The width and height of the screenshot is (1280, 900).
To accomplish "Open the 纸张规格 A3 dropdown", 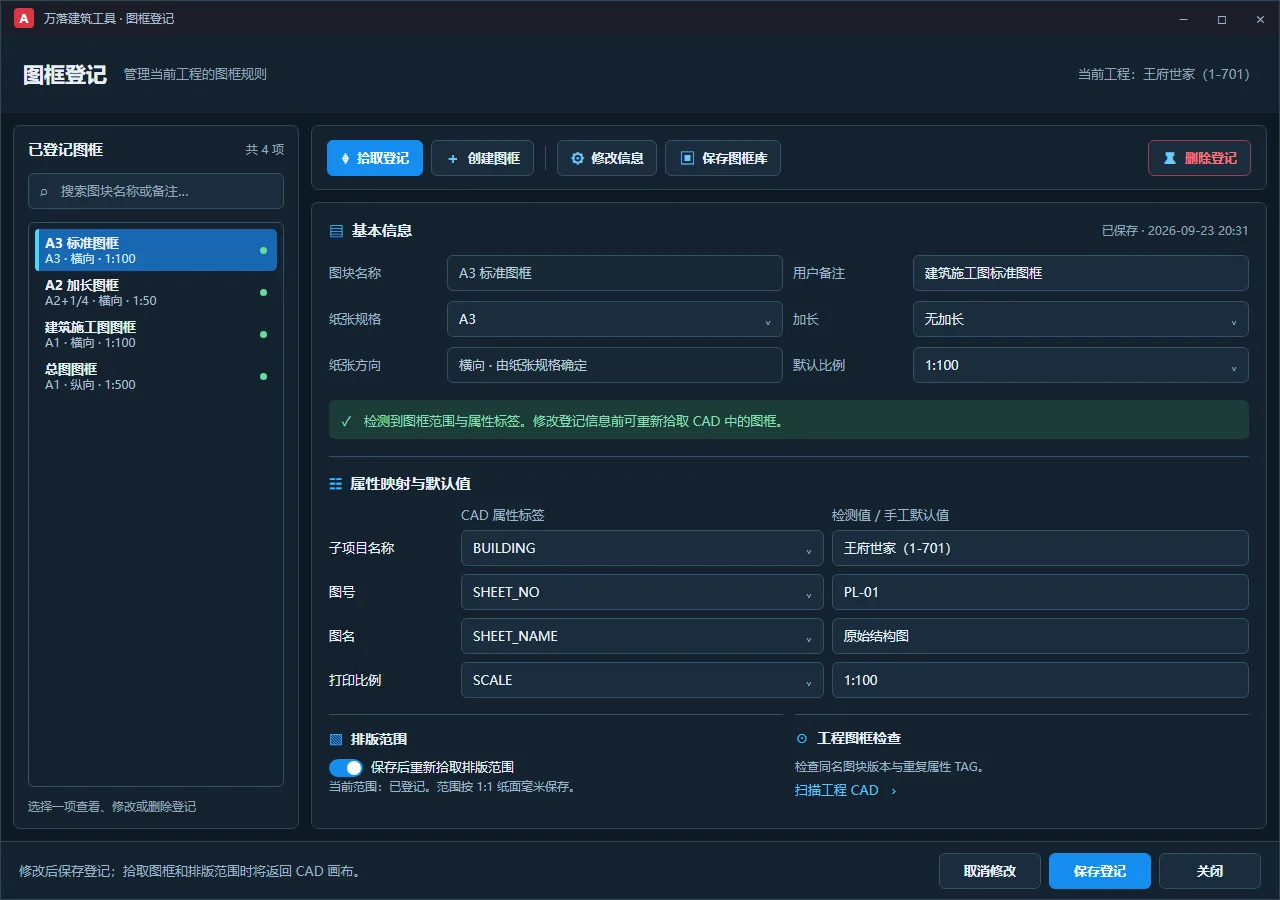I will click(x=615, y=319).
